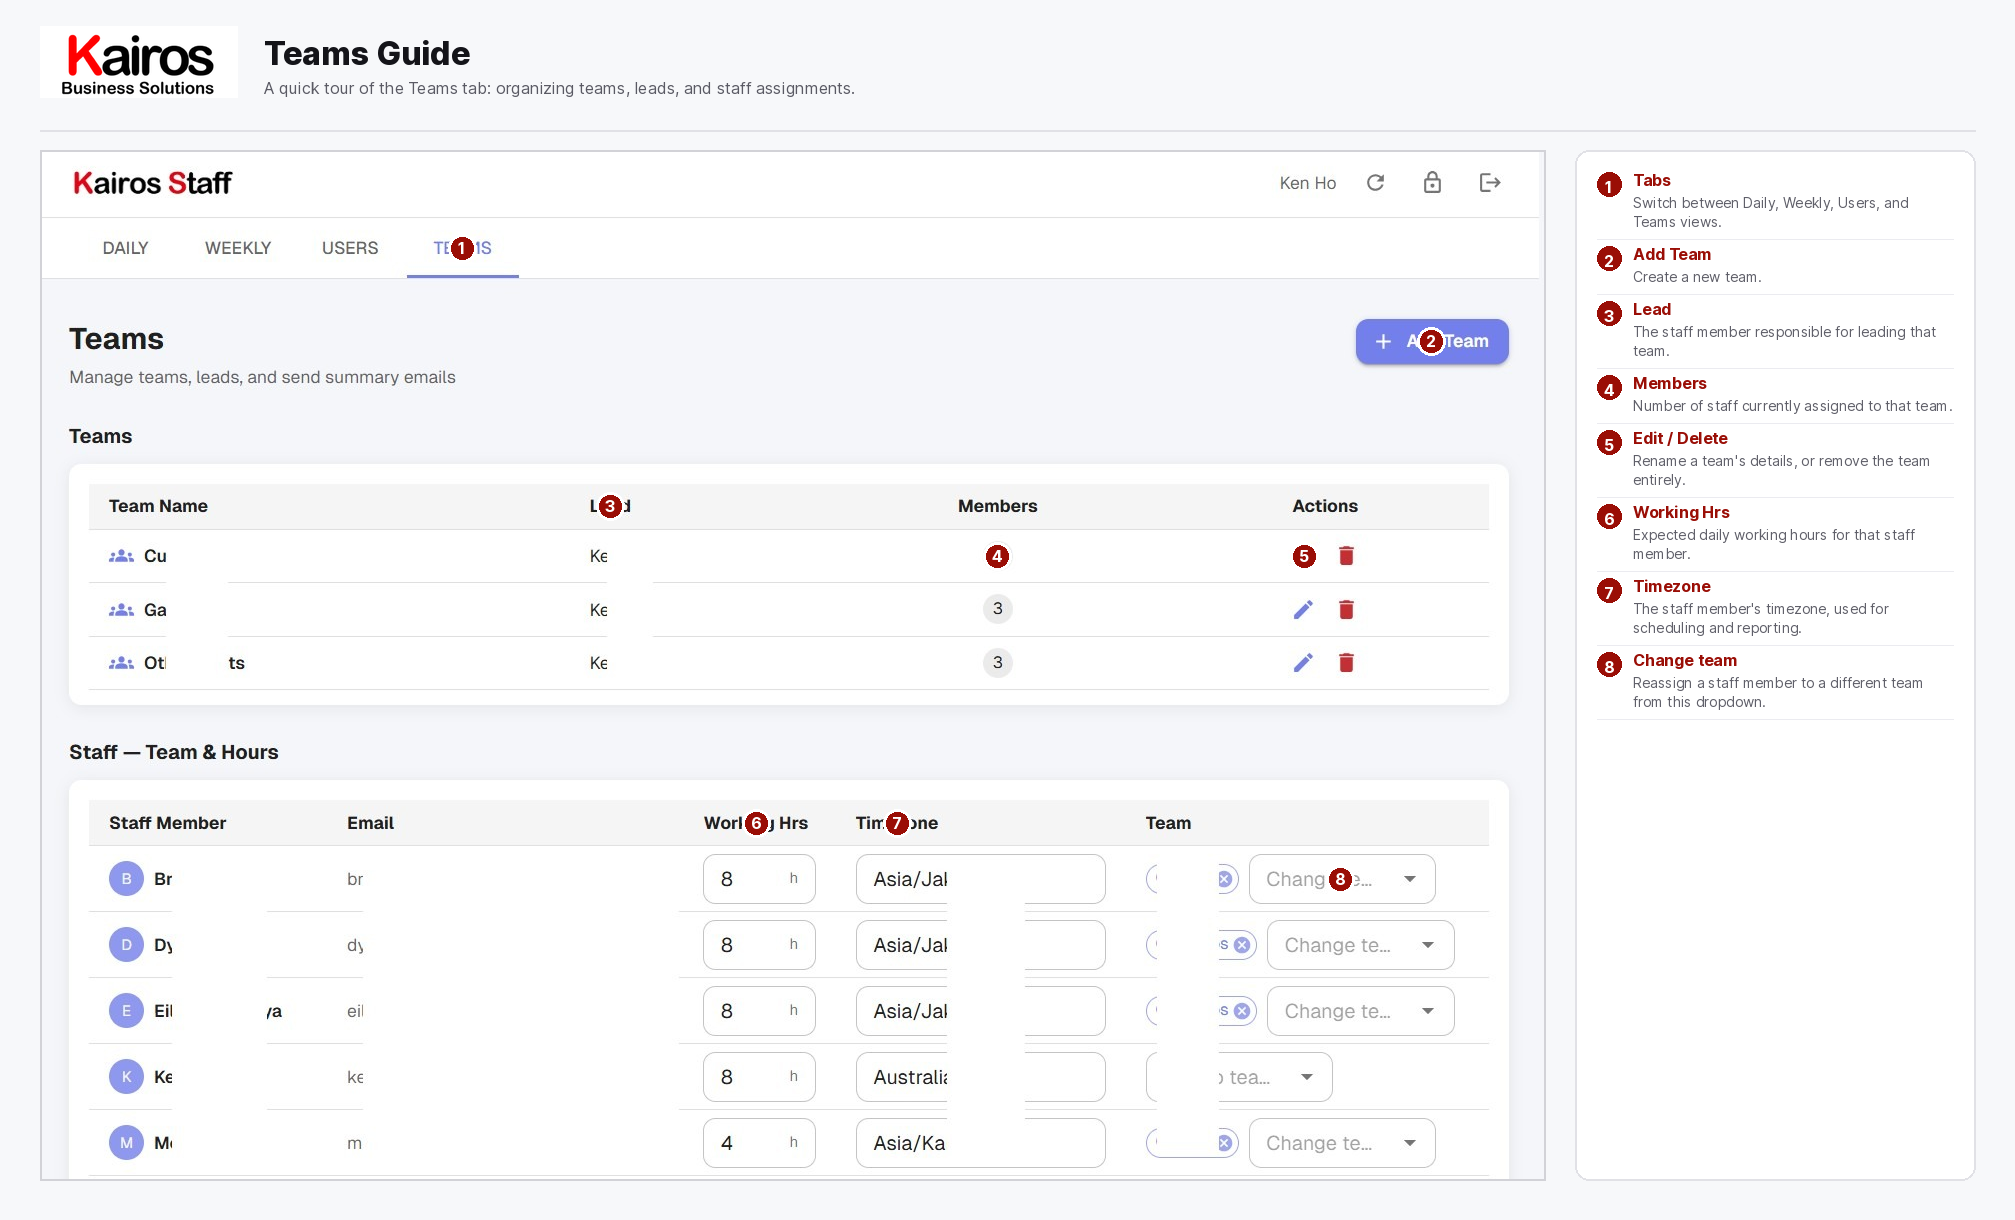The image size is (2015, 1220).
Task: Click the working hours field for Br
Action: tap(759, 879)
